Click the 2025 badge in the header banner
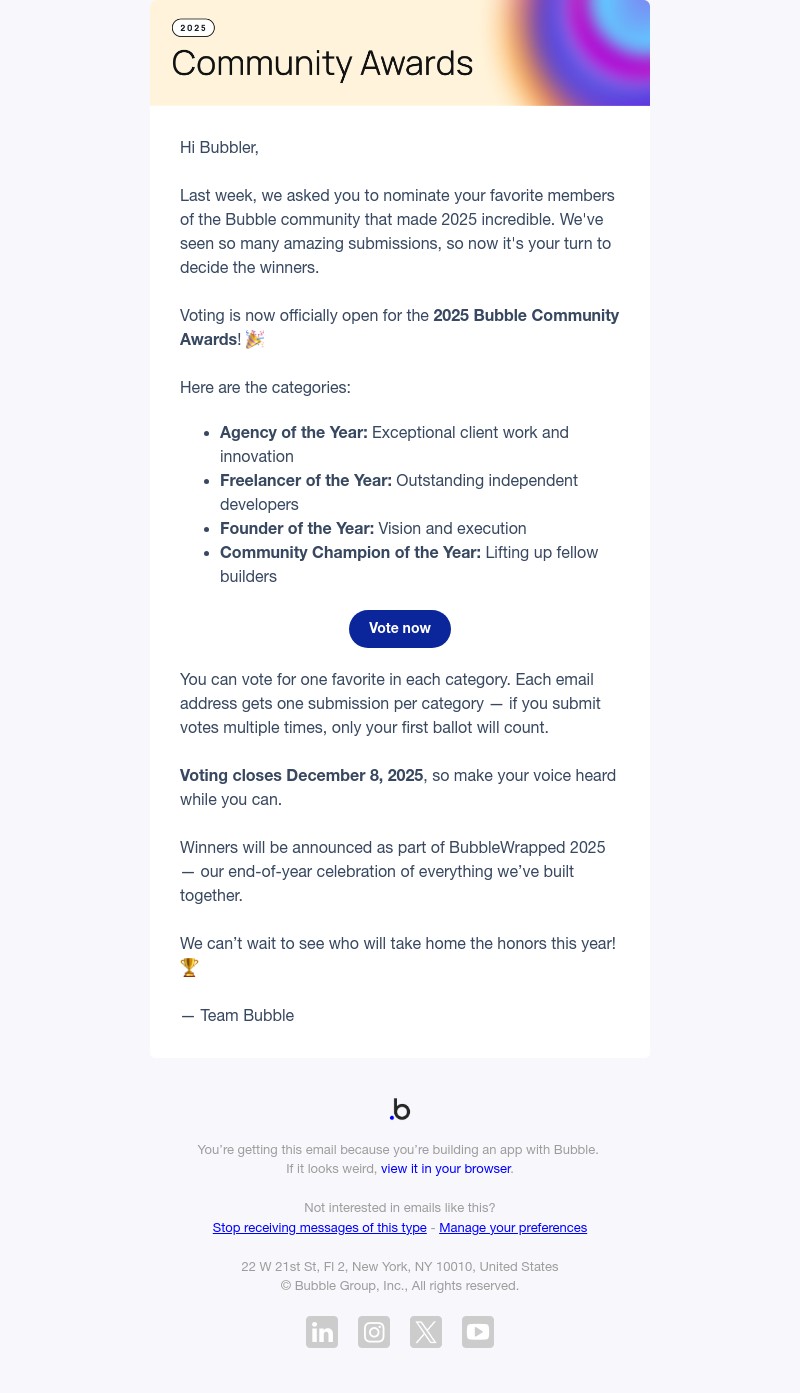Screen dimensions: 800x1393 point(193,28)
